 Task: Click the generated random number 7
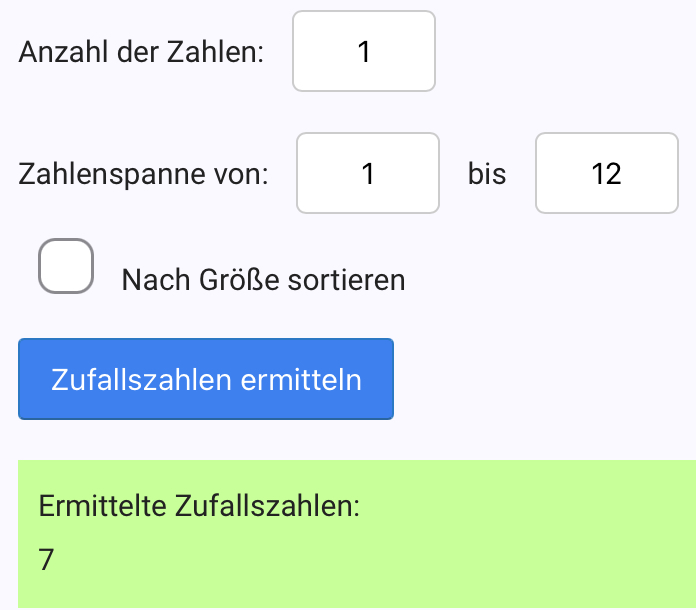[46, 559]
